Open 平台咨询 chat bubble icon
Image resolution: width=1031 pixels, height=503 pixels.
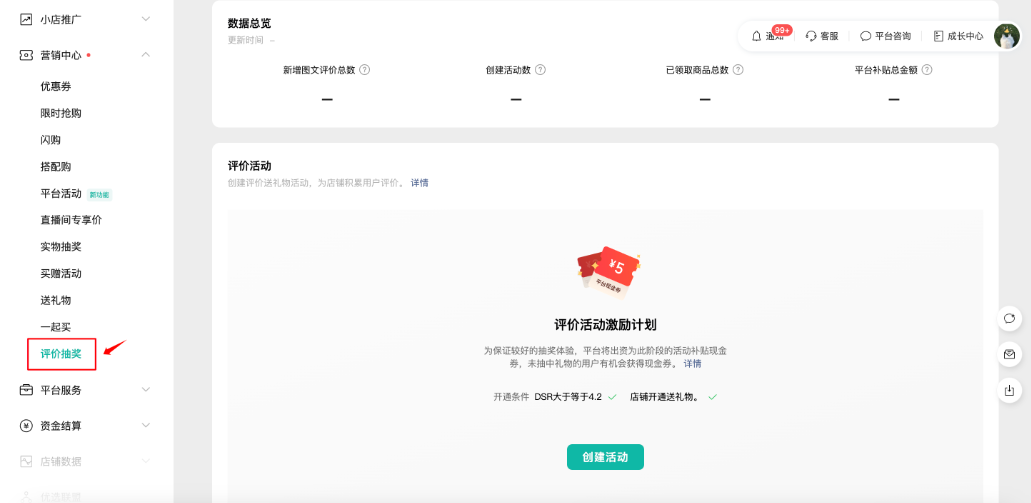(x=866, y=36)
